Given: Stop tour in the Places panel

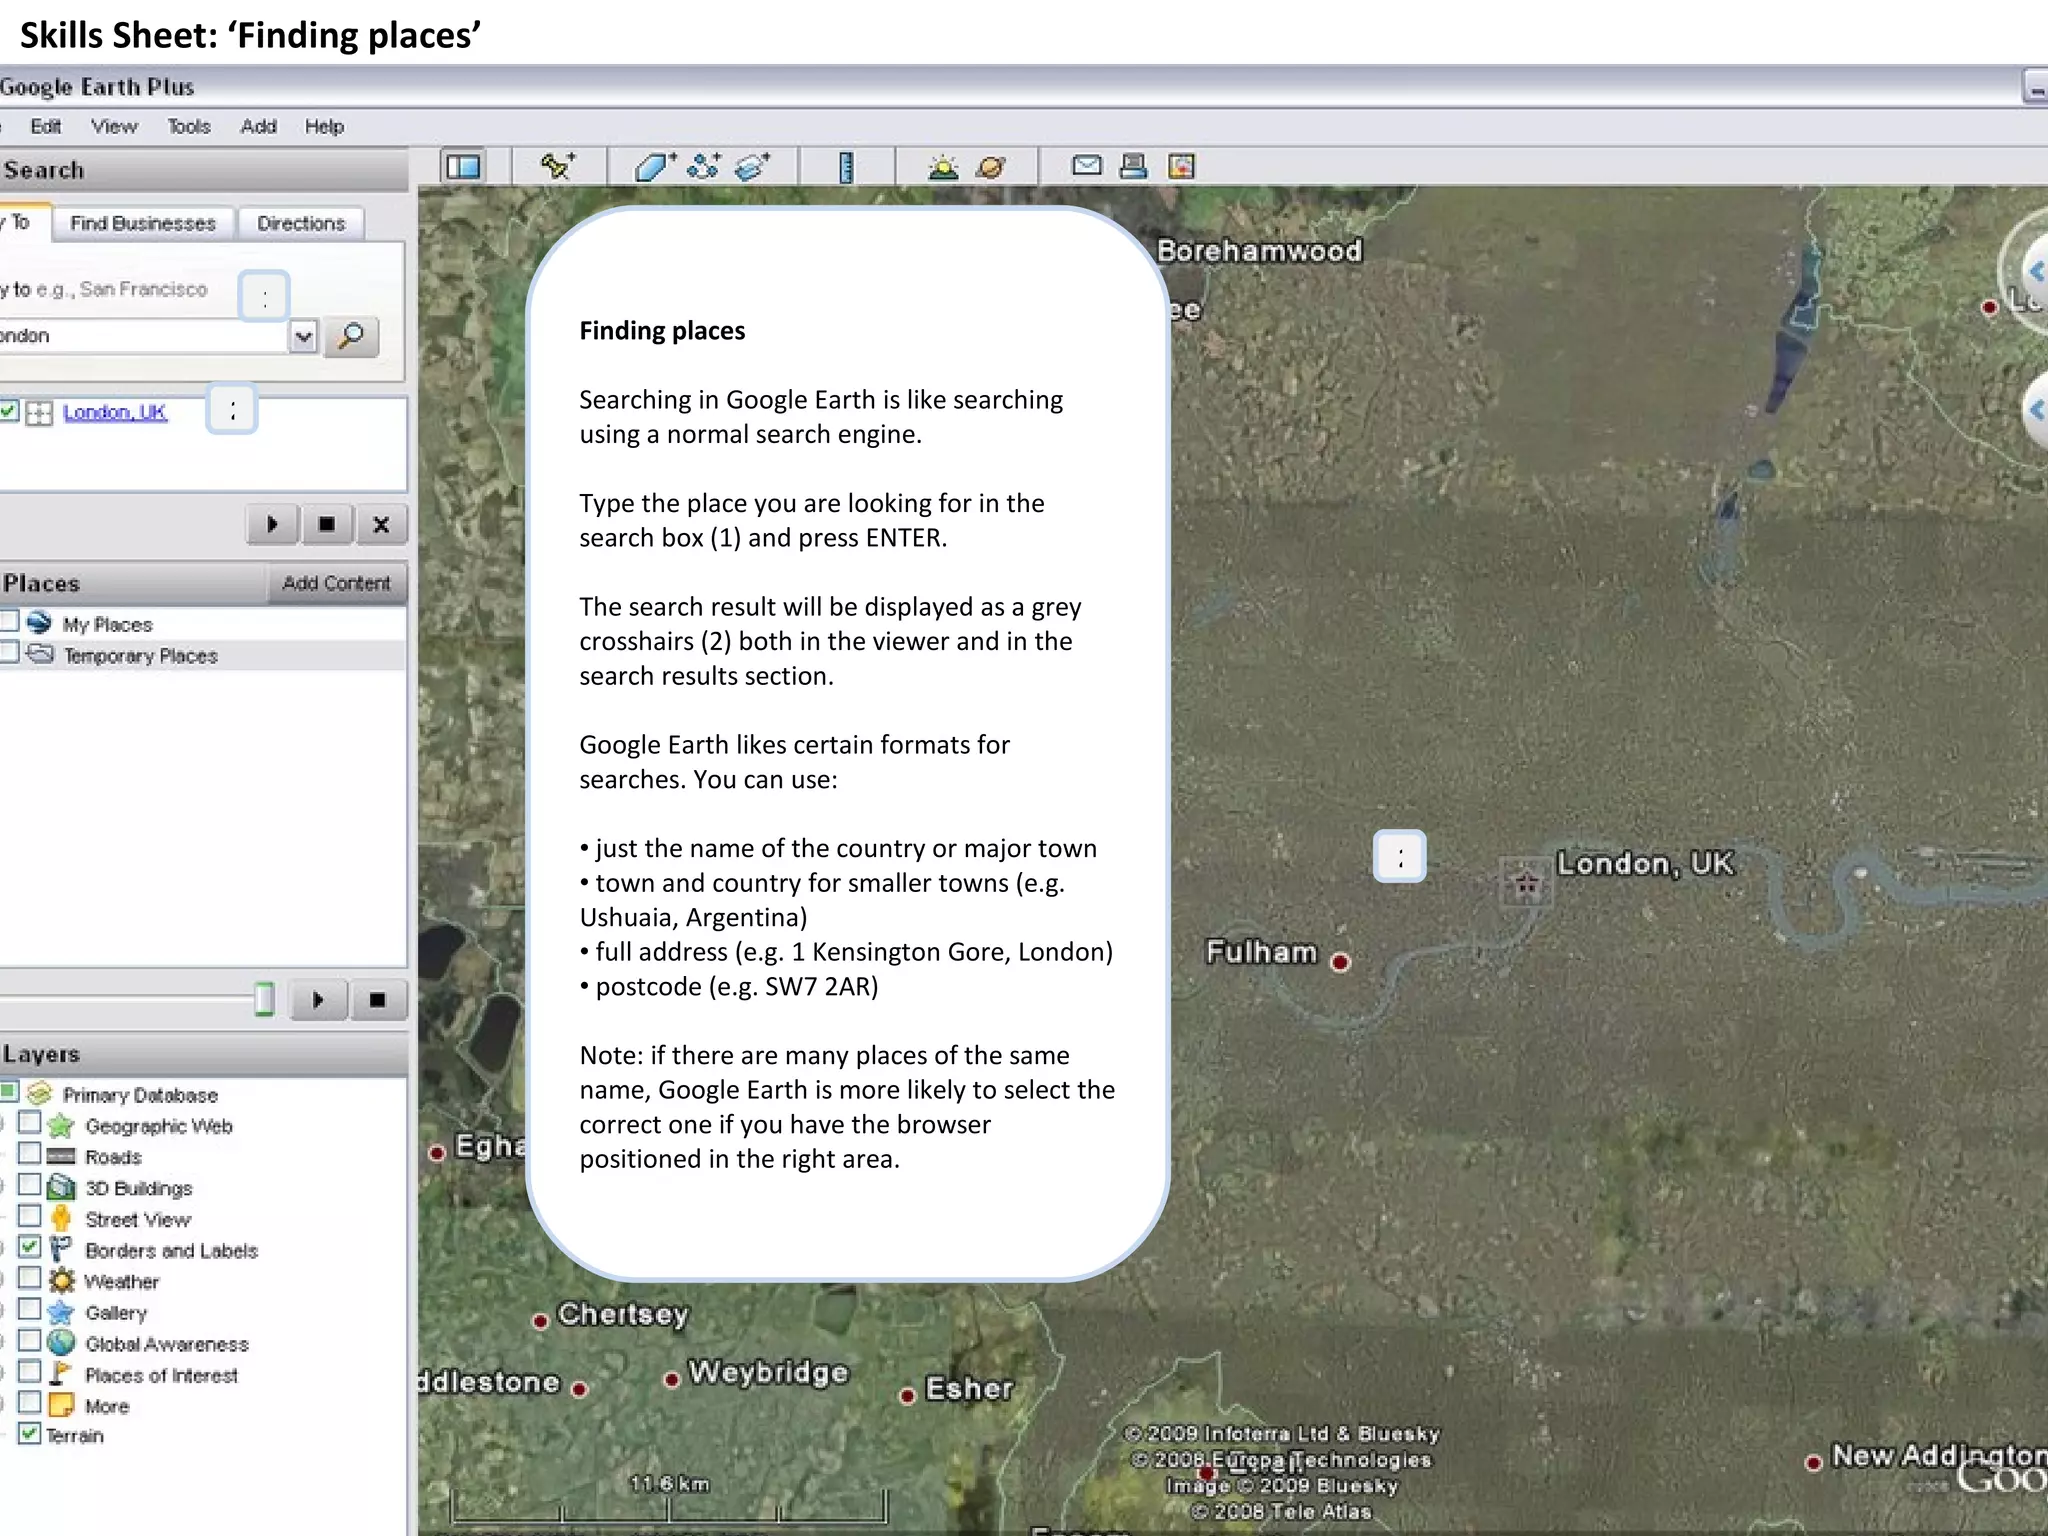Looking at the screenshot, I should click(x=377, y=999).
